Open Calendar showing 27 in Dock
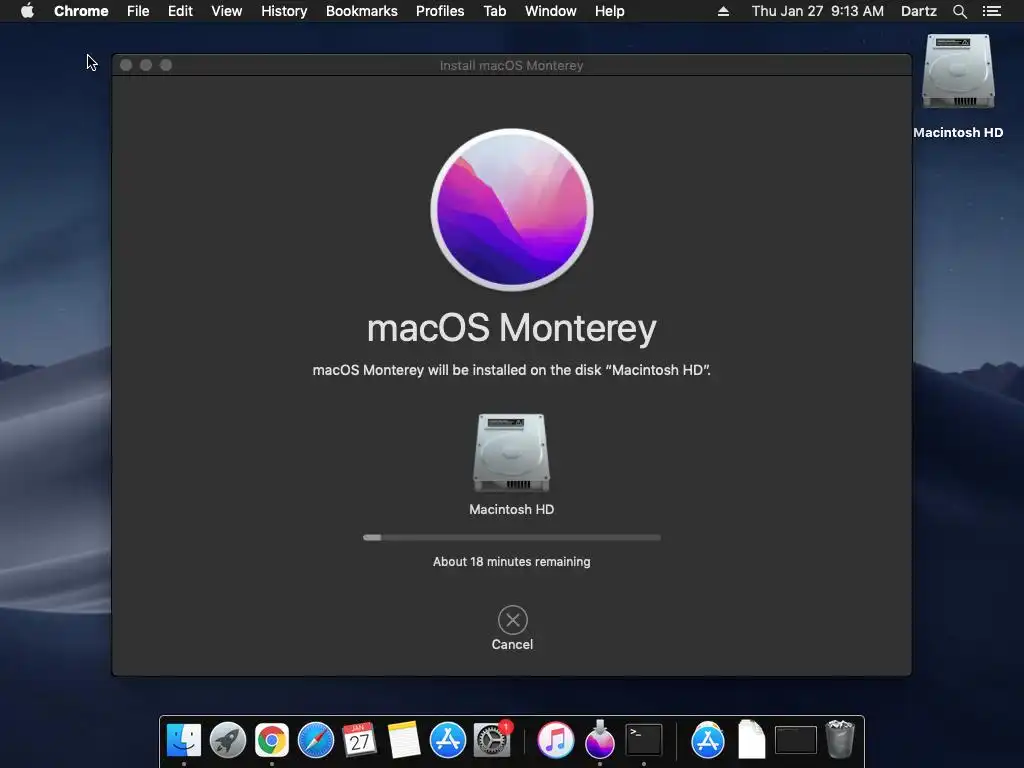Image resolution: width=1024 pixels, height=768 pixels. (x=359, y=740)
